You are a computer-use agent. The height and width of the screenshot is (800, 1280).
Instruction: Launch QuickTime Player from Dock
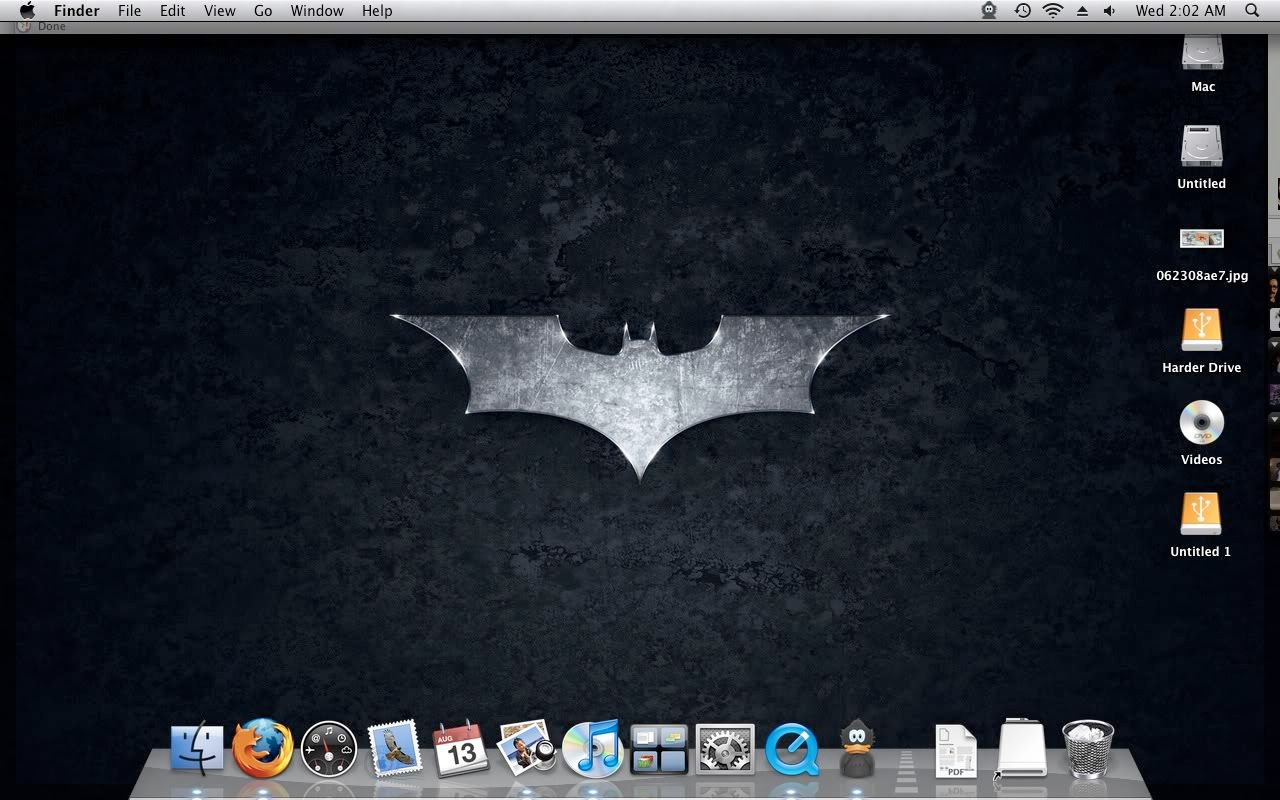click(x=791, y=749)
